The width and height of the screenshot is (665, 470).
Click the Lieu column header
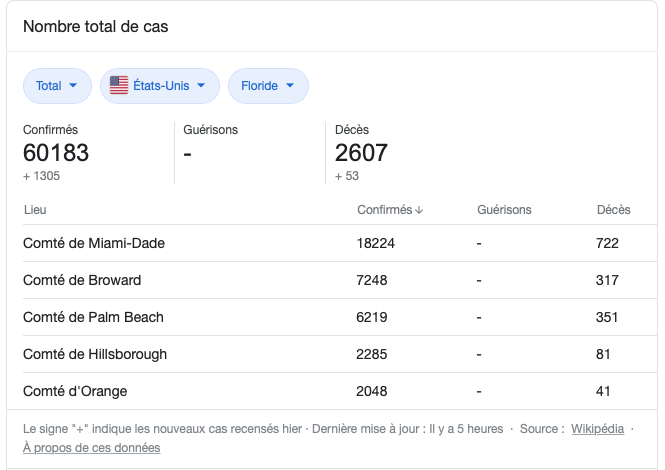coord(35,210)
